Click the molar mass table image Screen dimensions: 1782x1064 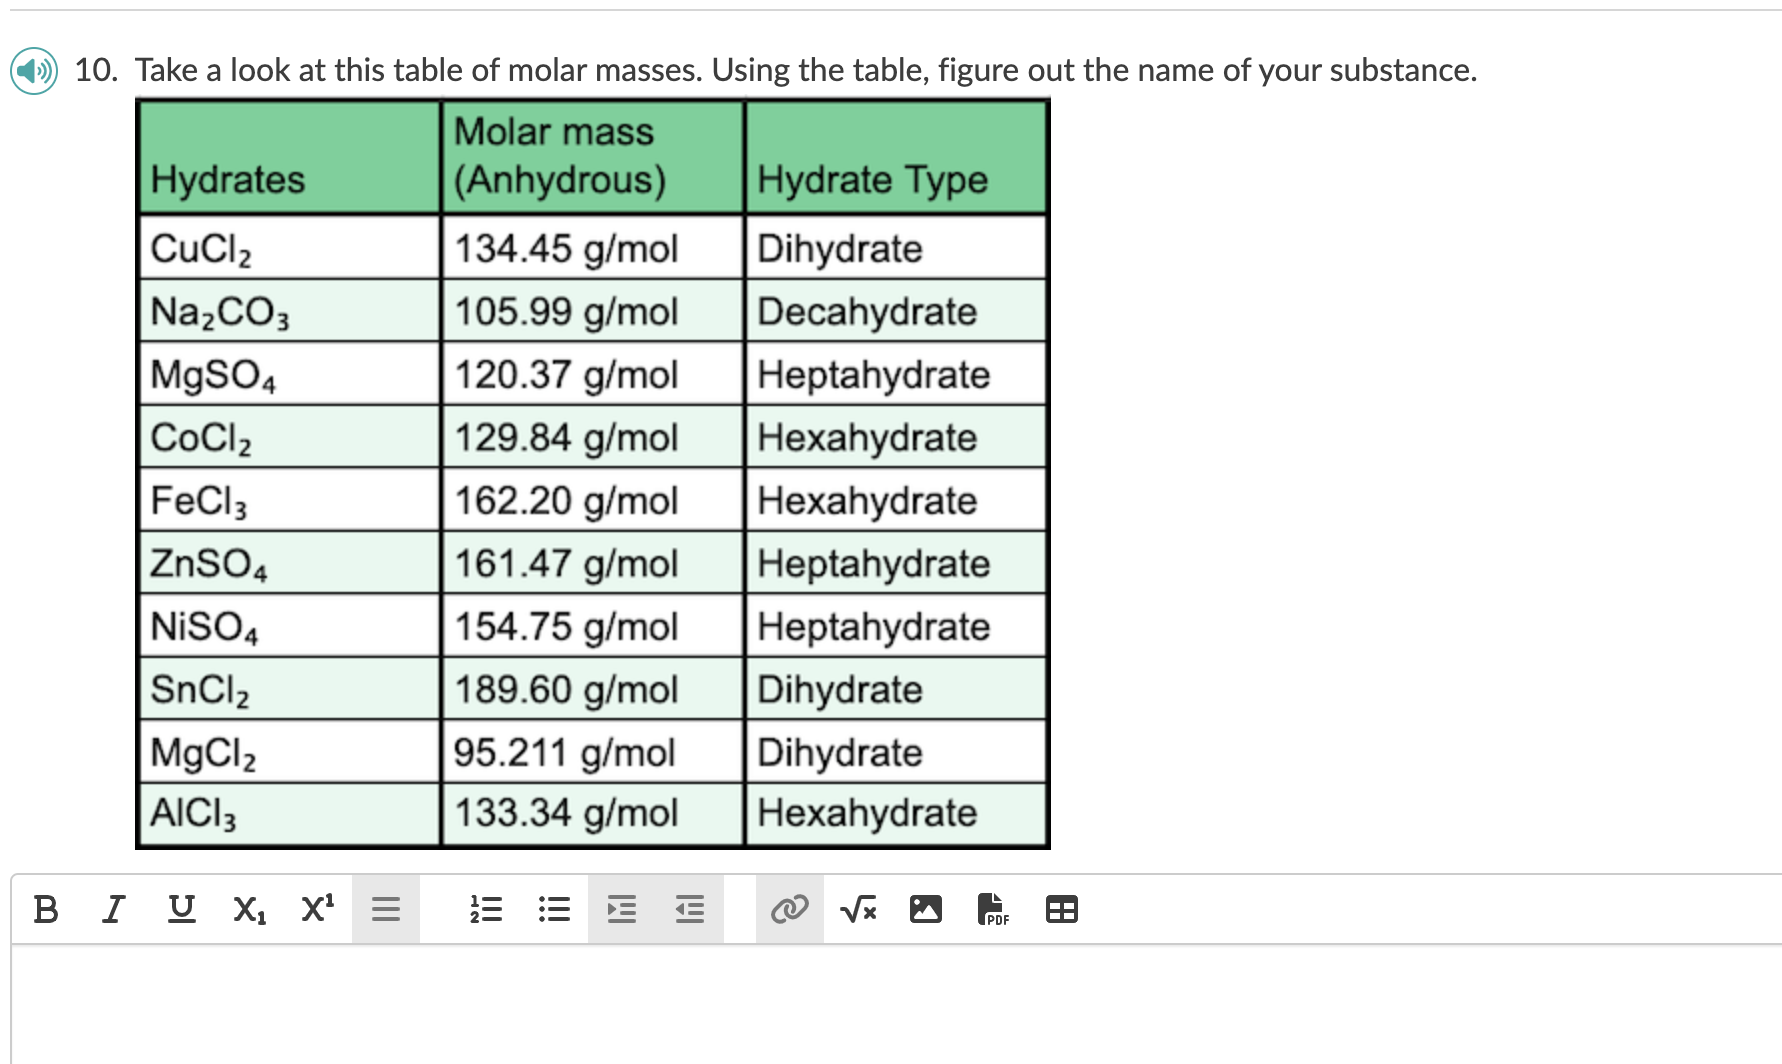pyautogui.click(x=592, y=470)
